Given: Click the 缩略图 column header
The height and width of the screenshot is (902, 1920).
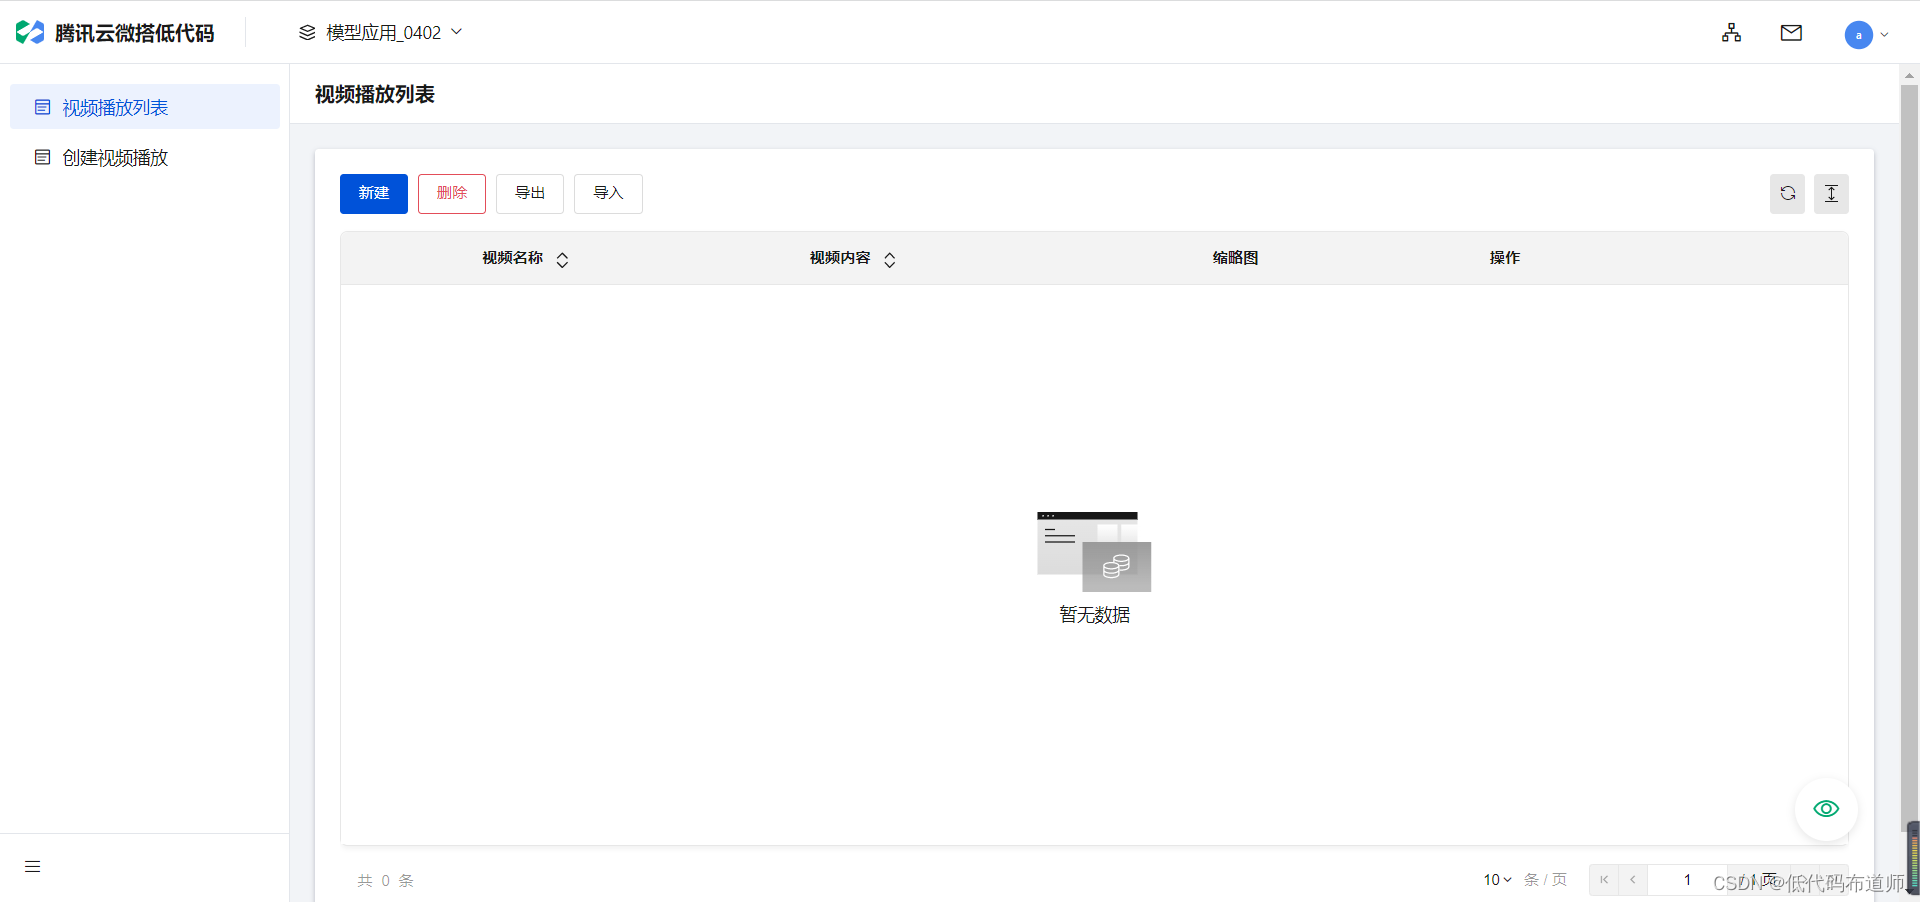Looking at the screenshot, I should click(x=1235, y=258).
